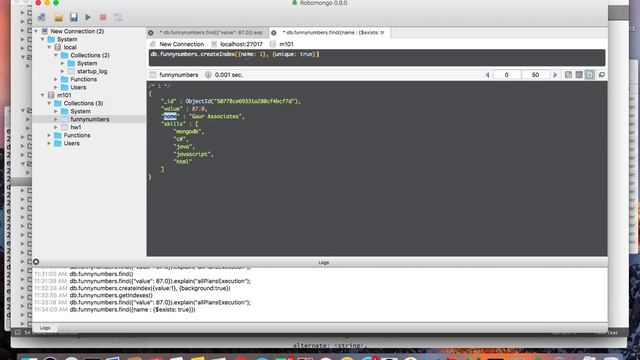
Task: Expand the hw1 collection node
Action: click(x=56, y=127)
